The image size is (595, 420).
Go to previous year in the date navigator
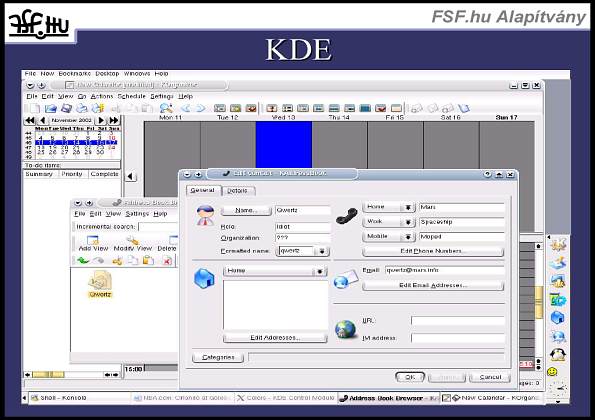pyautogui.click(x=30, y=121)
